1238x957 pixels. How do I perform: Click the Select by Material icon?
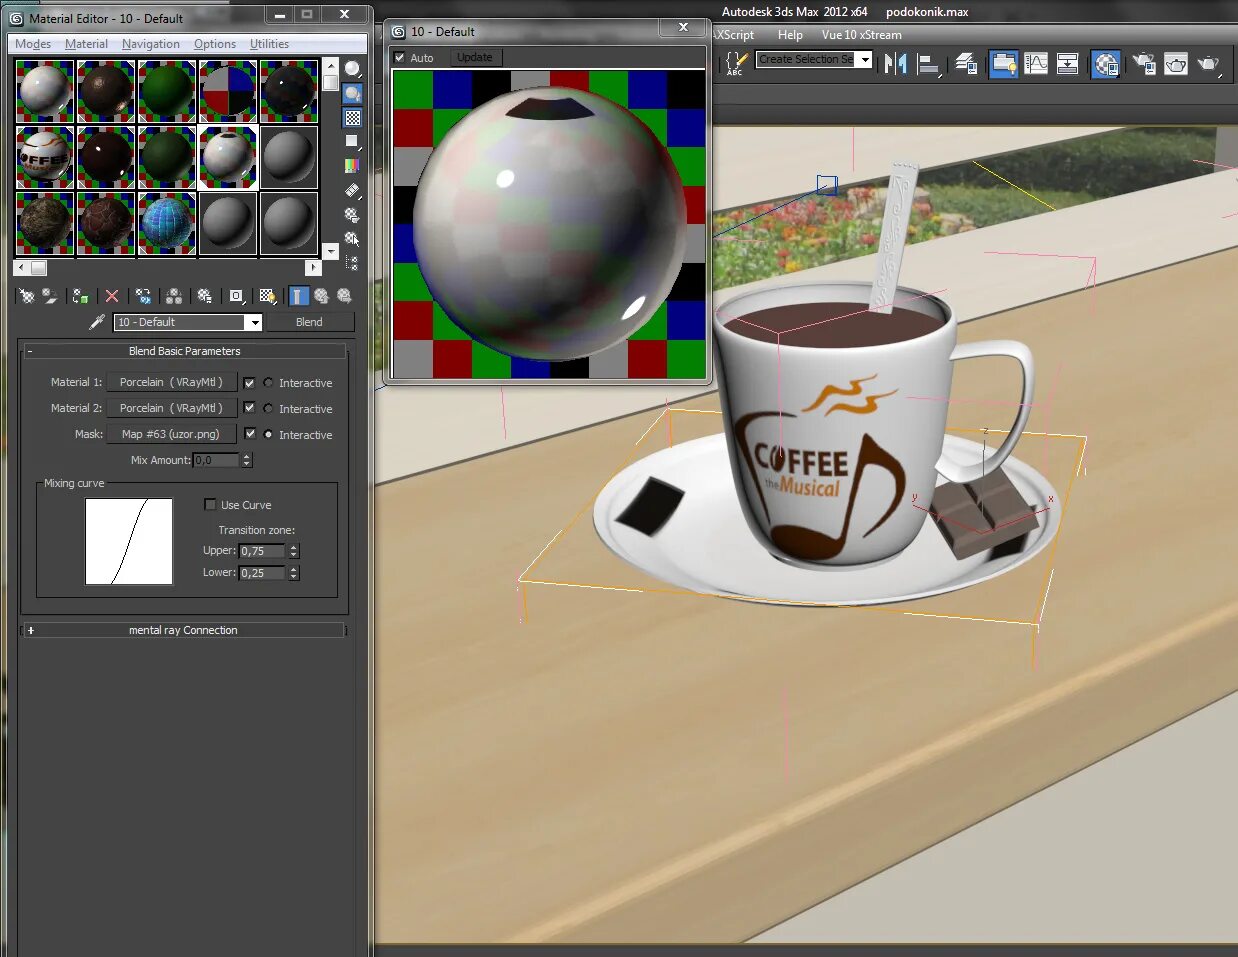coord(352,238)
